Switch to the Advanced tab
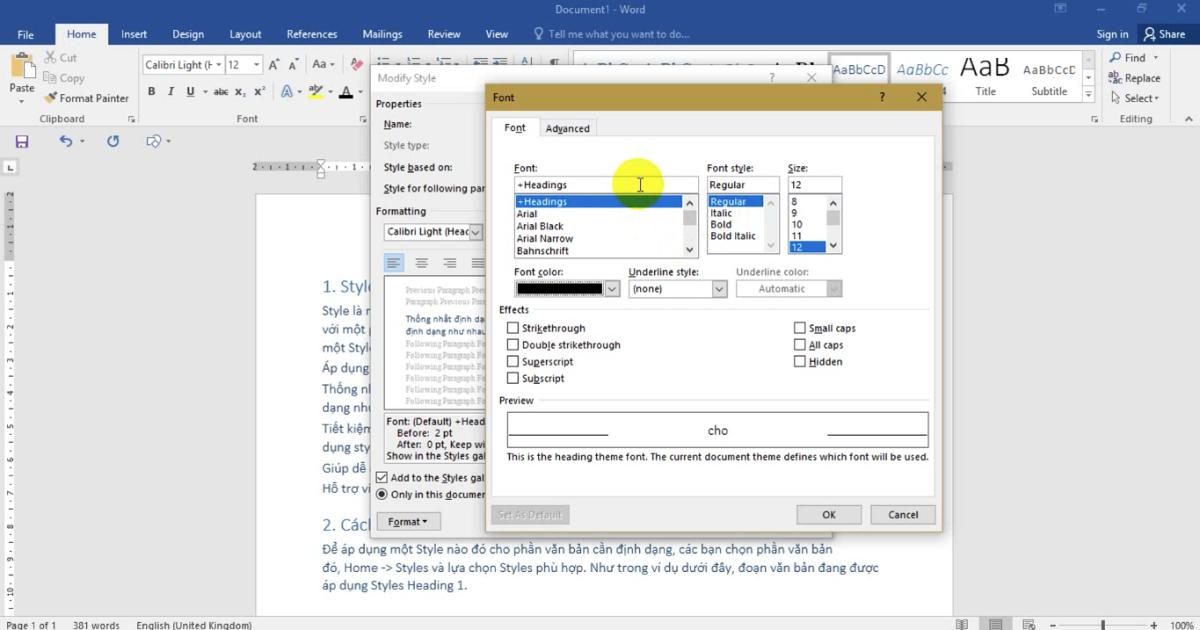Screen dimensions: 1200x630 pos(567,129)
